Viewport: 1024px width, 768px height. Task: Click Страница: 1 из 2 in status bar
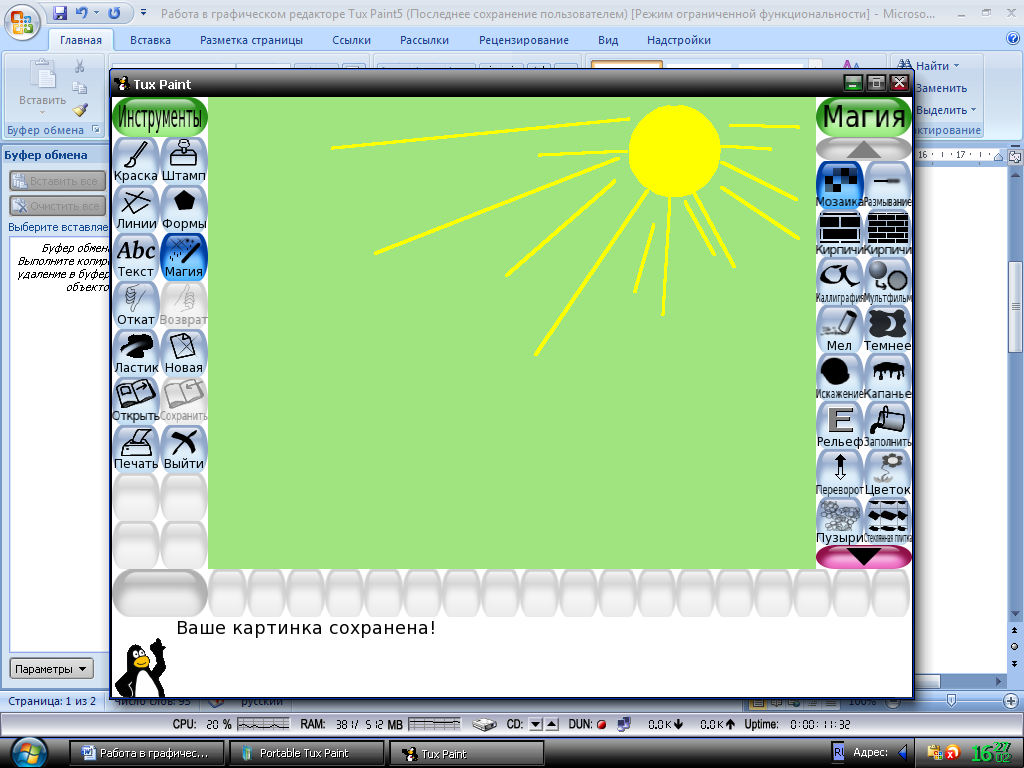52,701
